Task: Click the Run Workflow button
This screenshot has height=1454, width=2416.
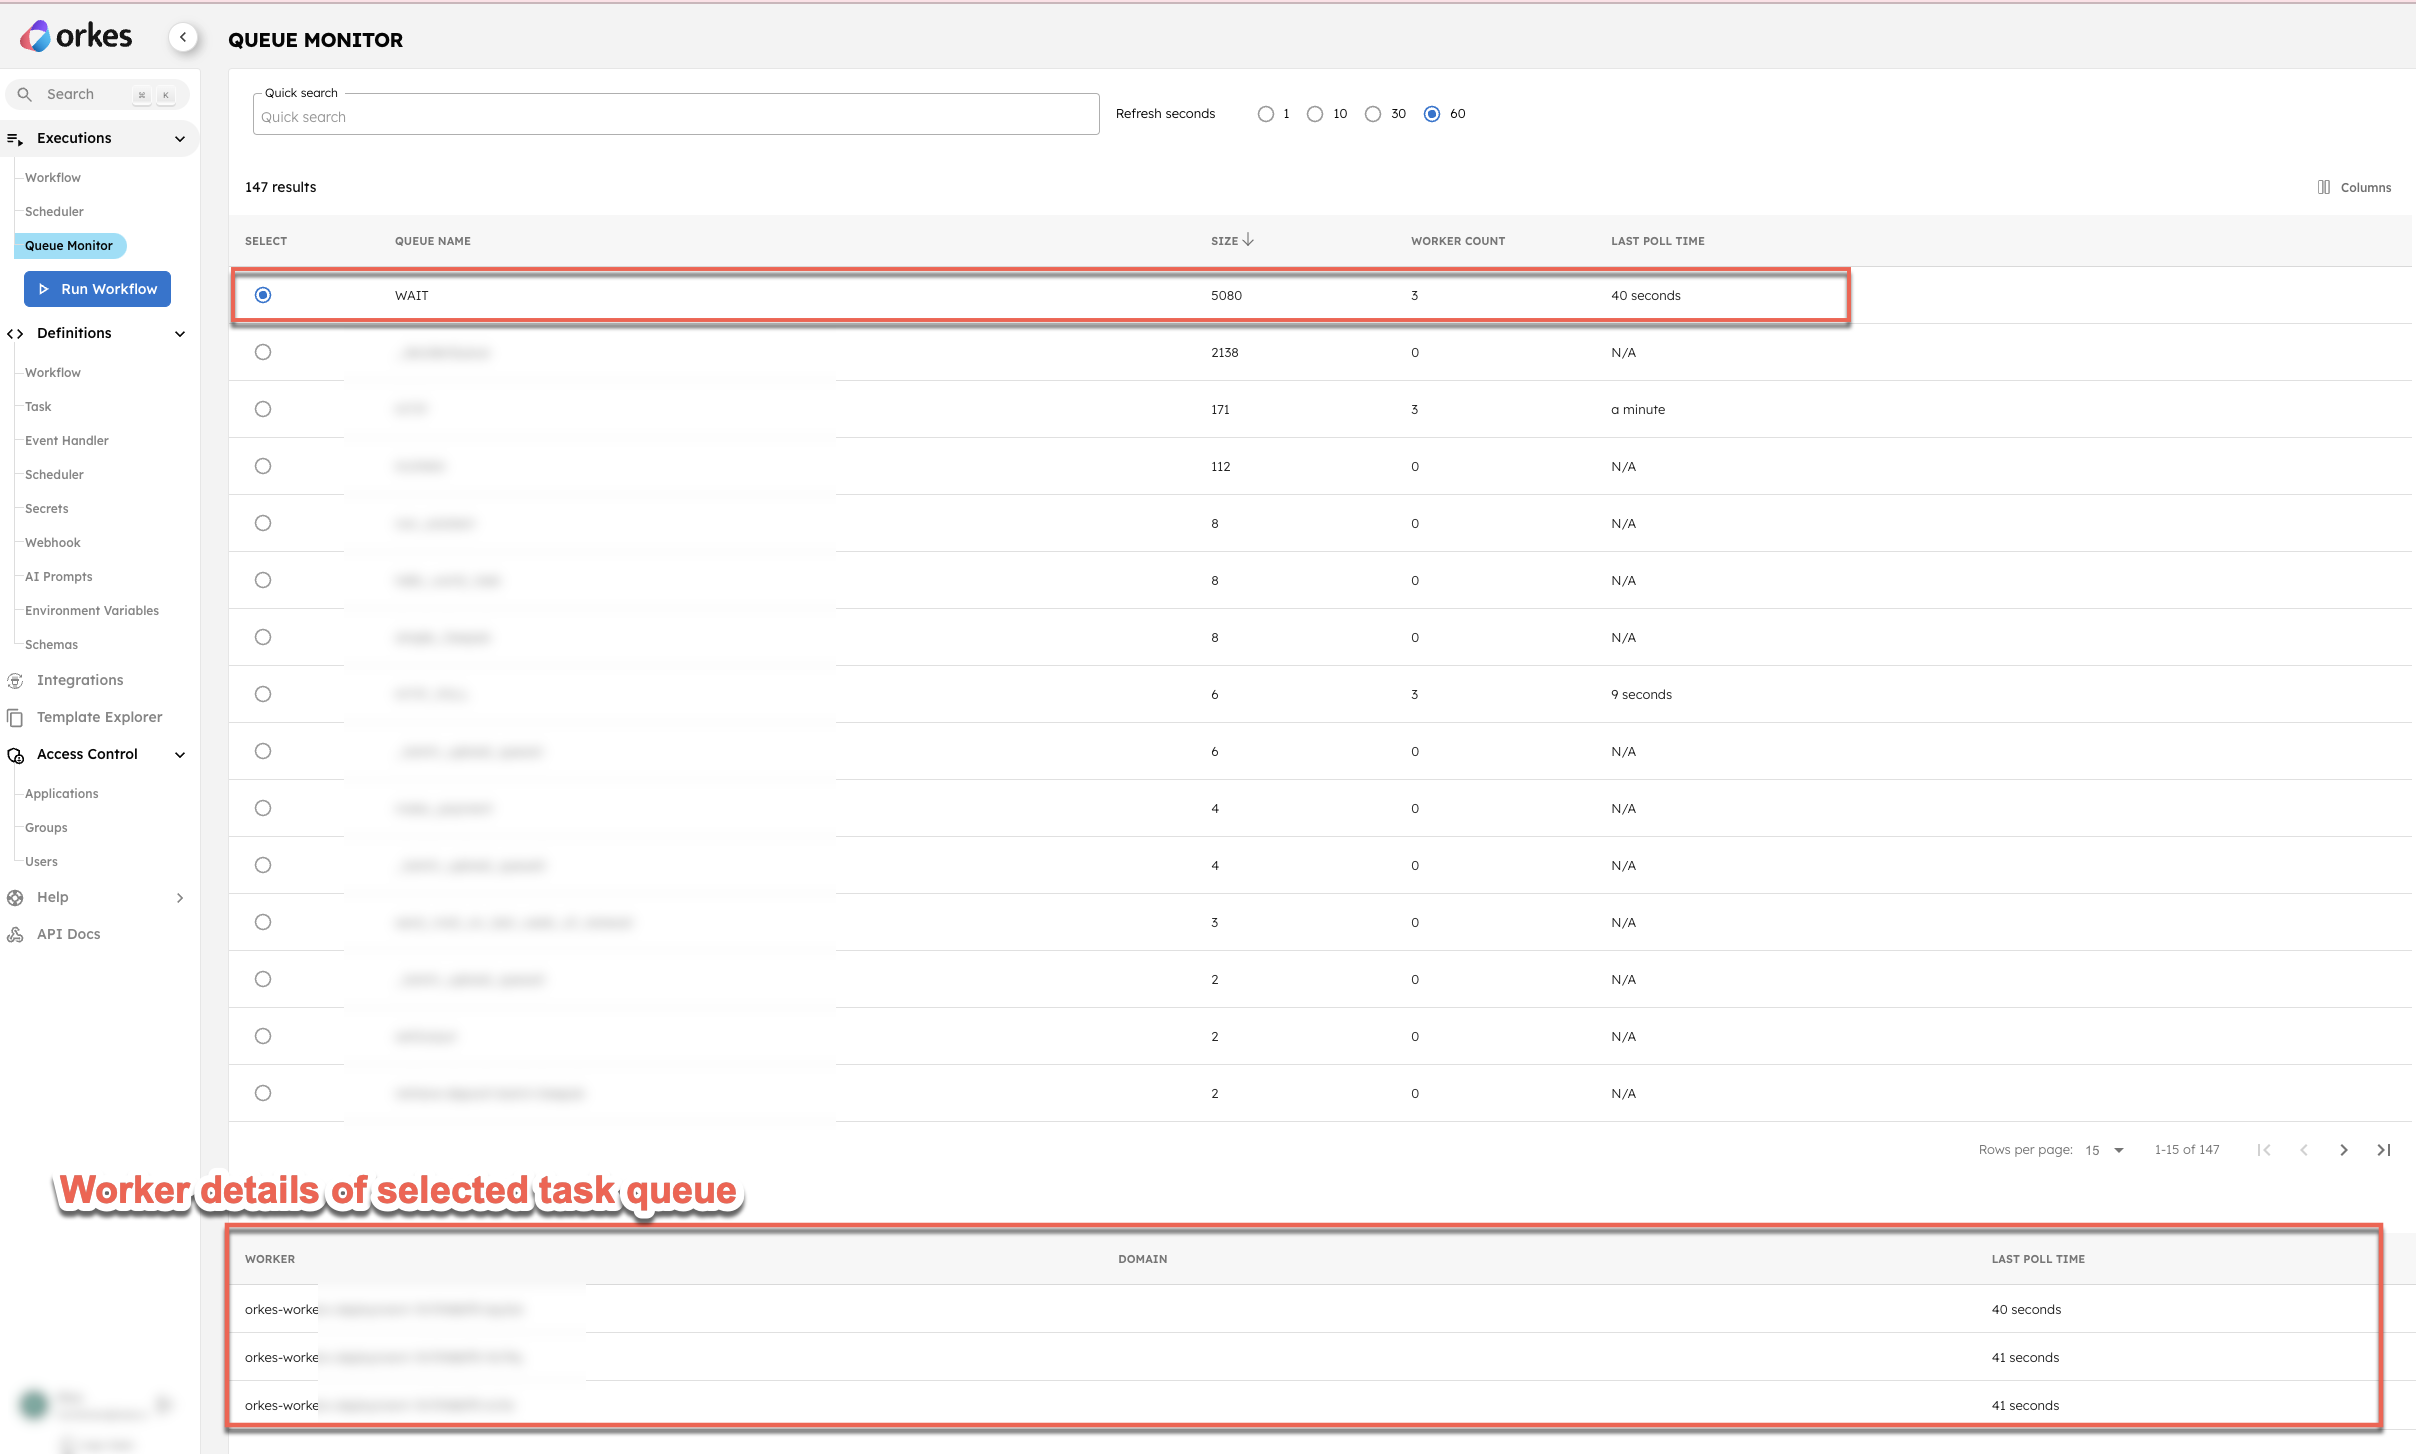Action: coord(97,289)
